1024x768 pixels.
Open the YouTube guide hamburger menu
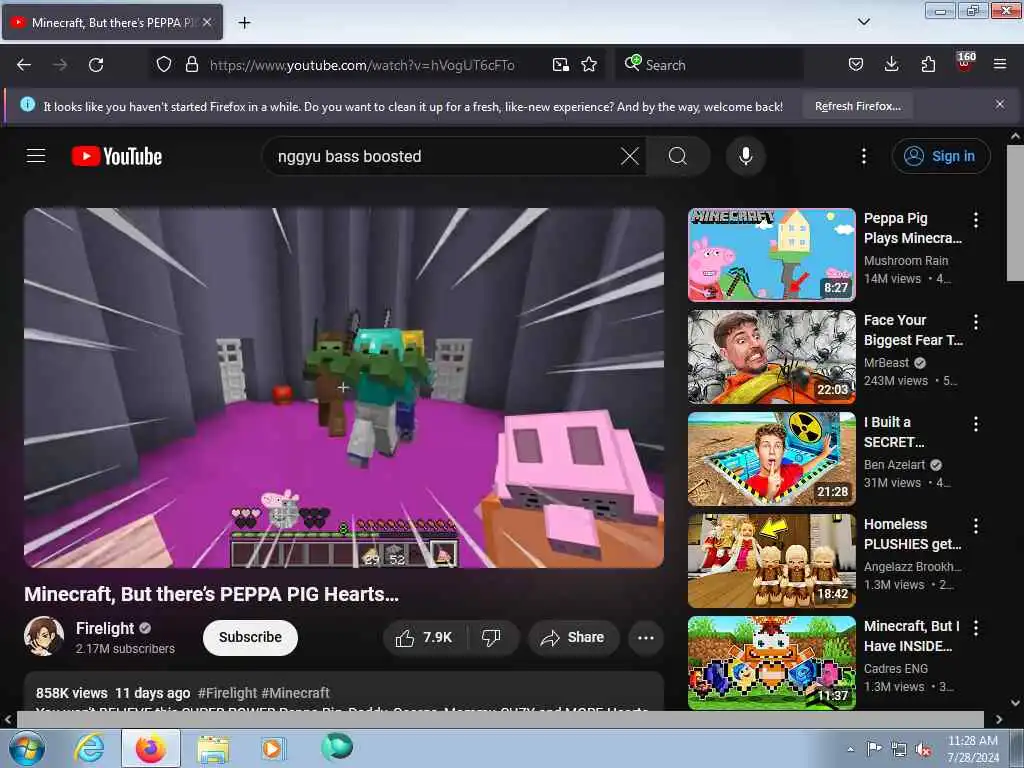[x=36, y=156]
